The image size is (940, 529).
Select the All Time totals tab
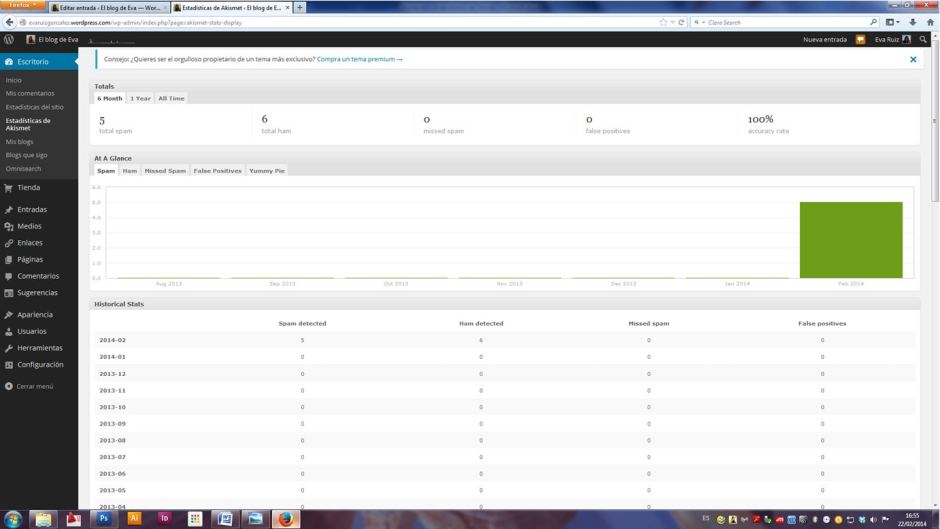point(171,98)
